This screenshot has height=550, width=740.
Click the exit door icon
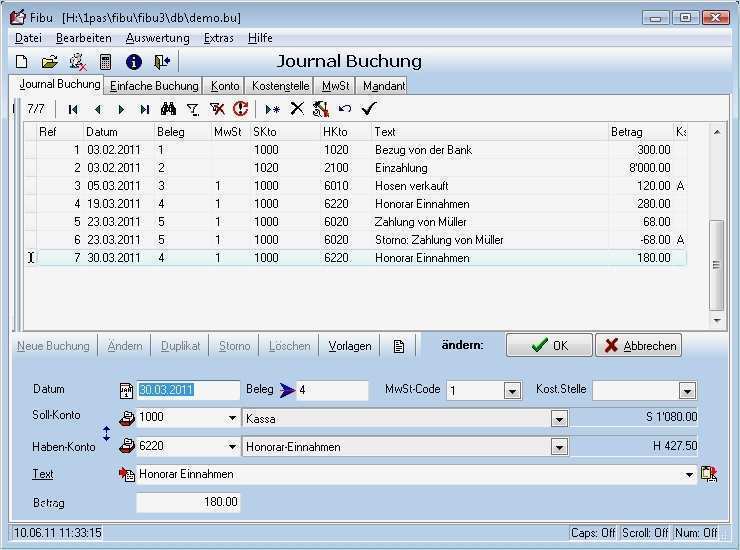click(x=162, y=62)
